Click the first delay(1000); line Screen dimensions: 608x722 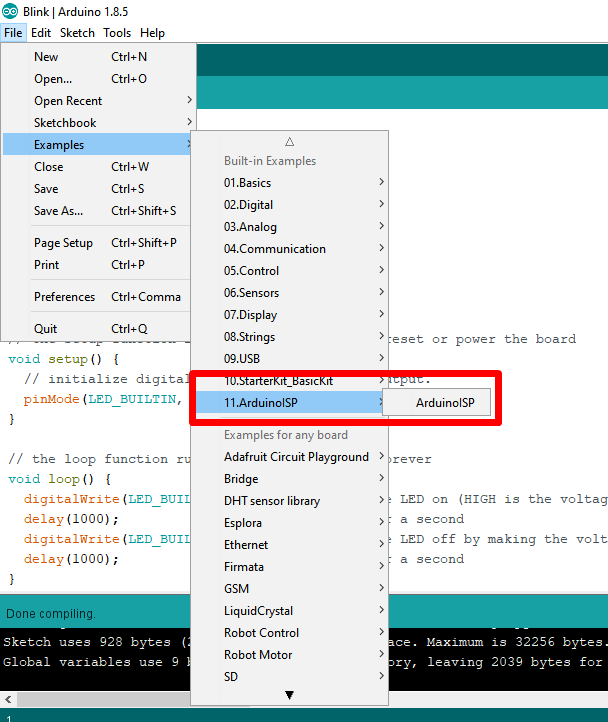coord(71,519)
